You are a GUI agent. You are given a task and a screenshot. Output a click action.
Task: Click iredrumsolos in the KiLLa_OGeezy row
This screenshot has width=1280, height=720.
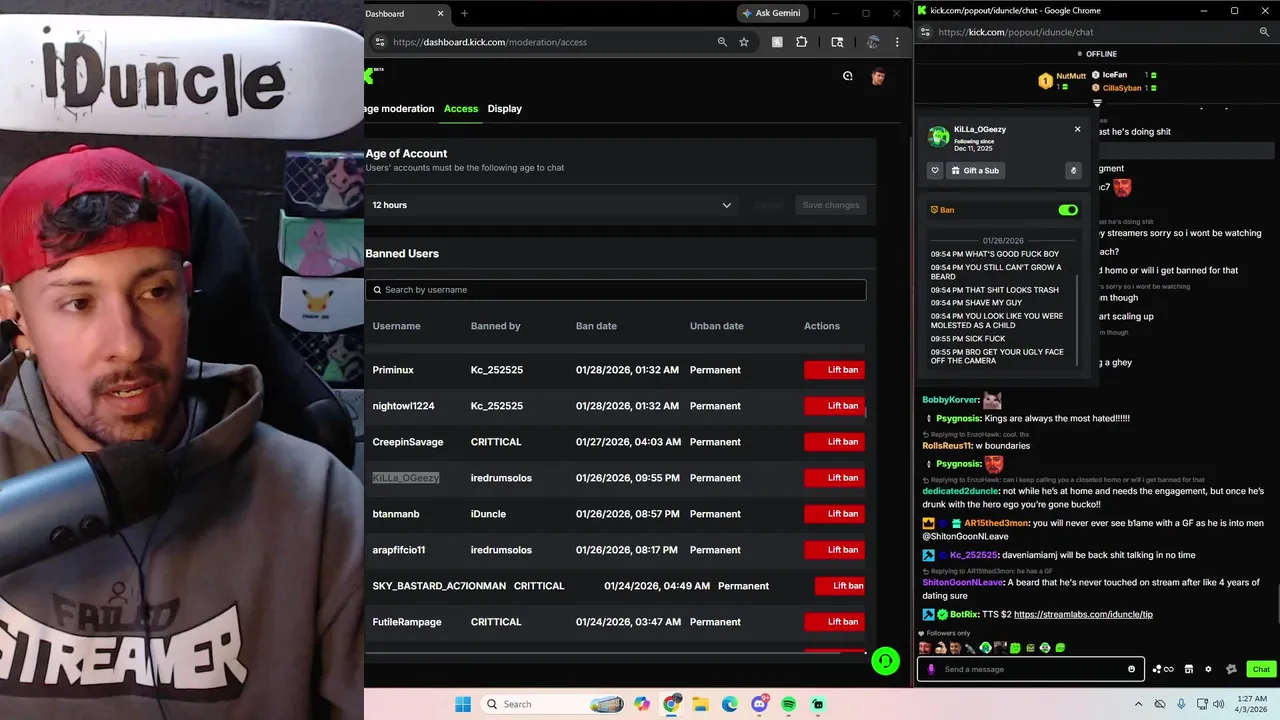point(501,478)
